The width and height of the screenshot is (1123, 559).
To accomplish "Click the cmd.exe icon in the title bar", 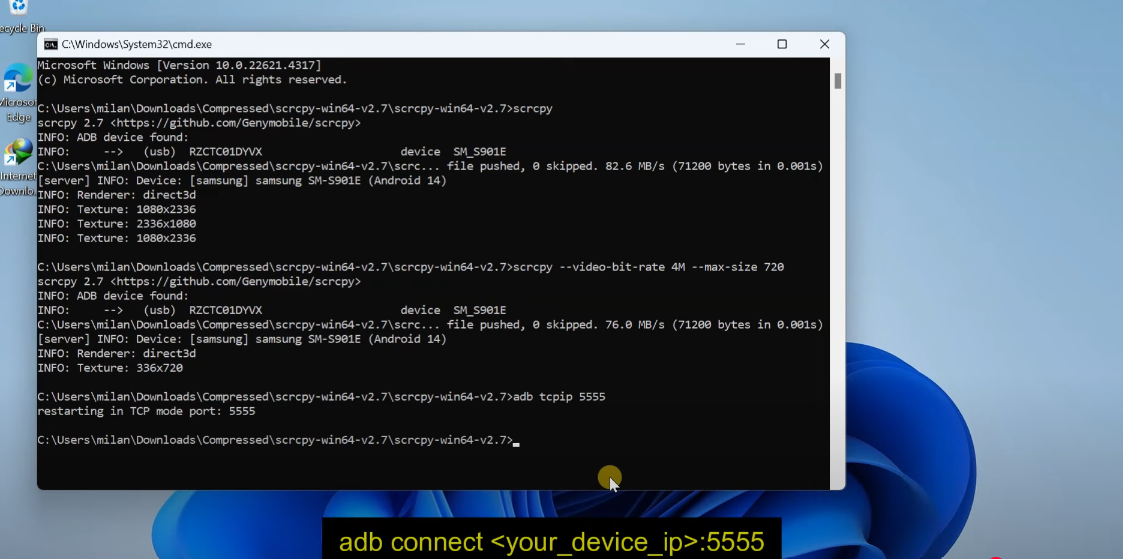I will coord(50,44).
